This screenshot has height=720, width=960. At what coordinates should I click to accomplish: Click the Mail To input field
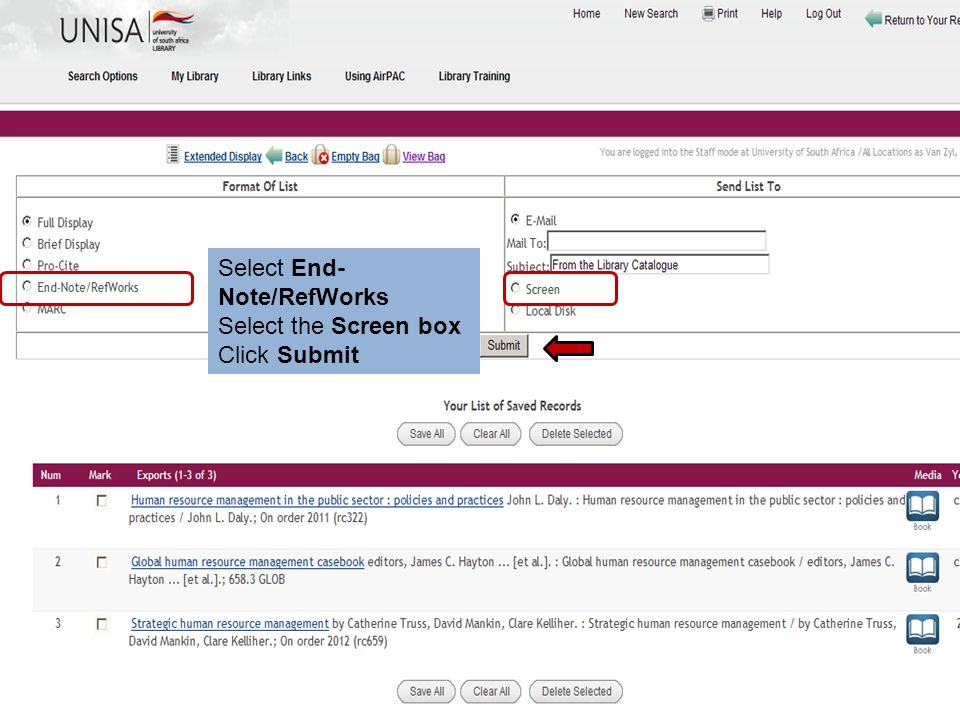point(656,241)
